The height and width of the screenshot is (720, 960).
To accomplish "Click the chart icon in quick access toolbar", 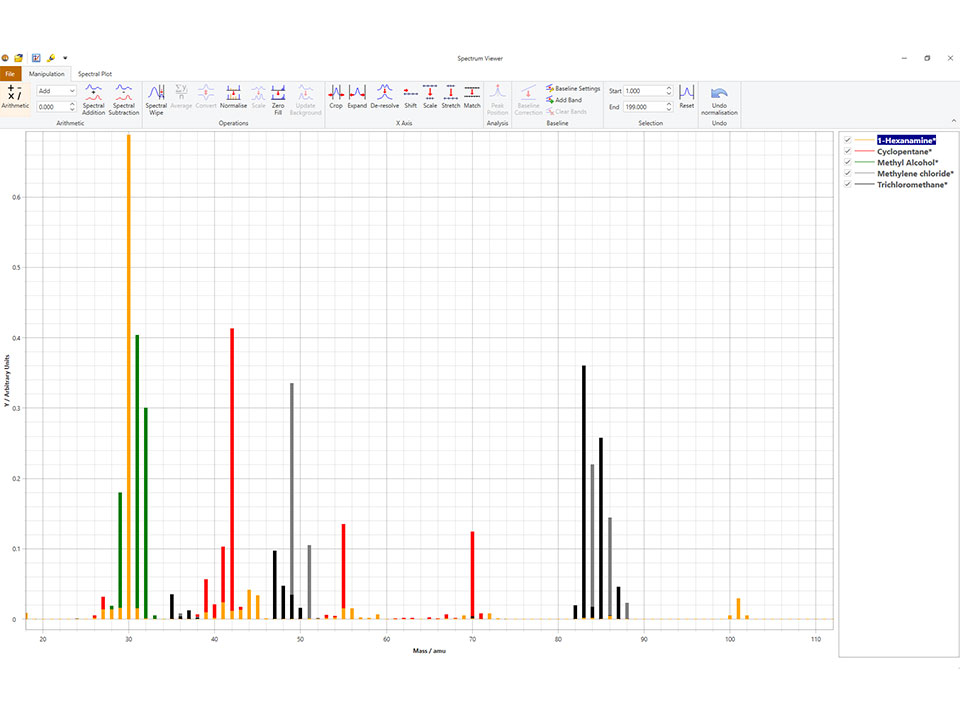I will 36,58.
